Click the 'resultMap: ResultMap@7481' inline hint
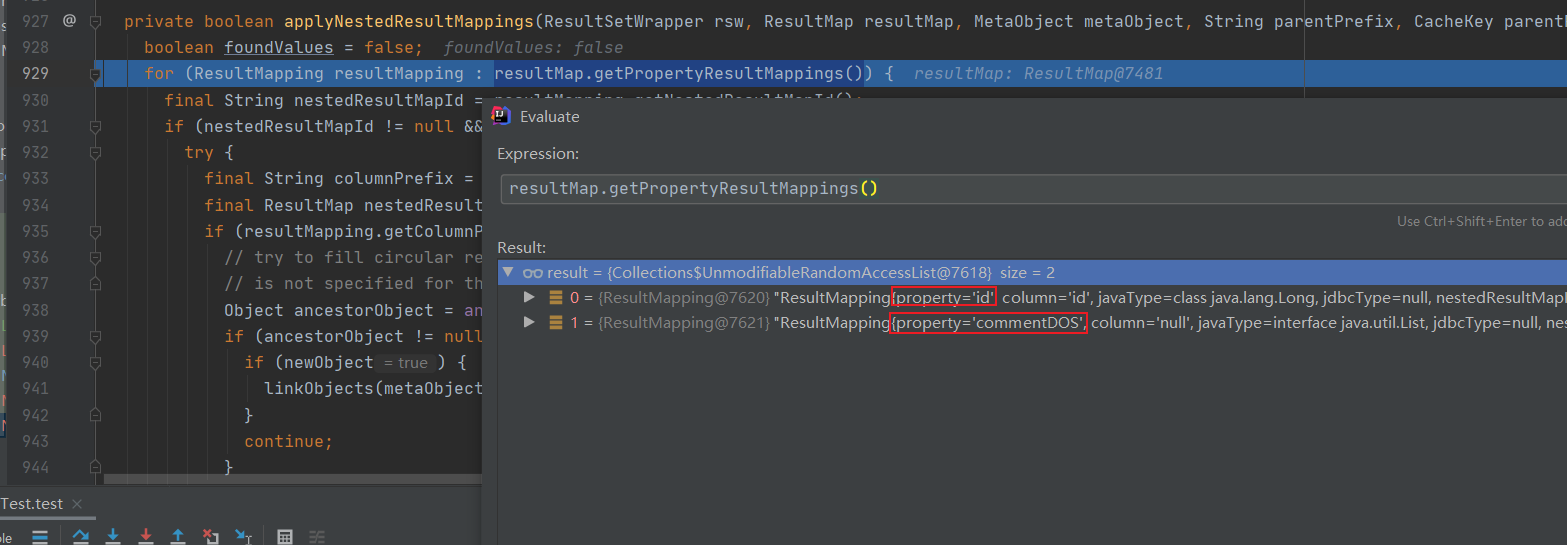The image size is (1567, 545). coord(1038,73)
